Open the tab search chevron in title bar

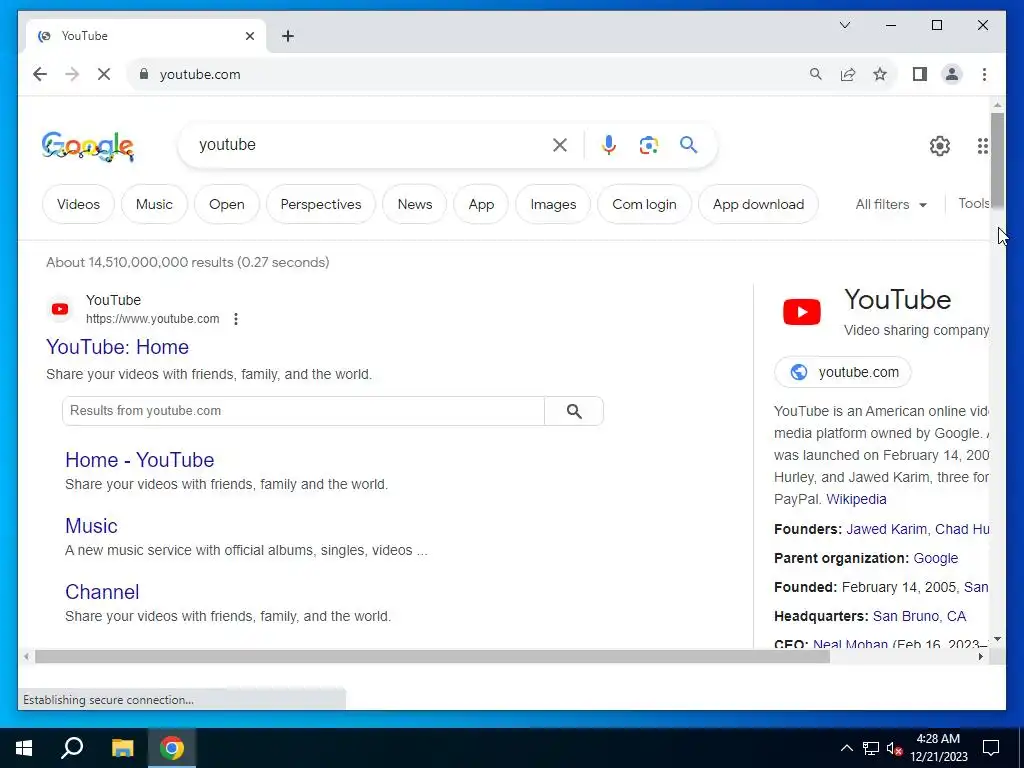click(x=844, y=25)
